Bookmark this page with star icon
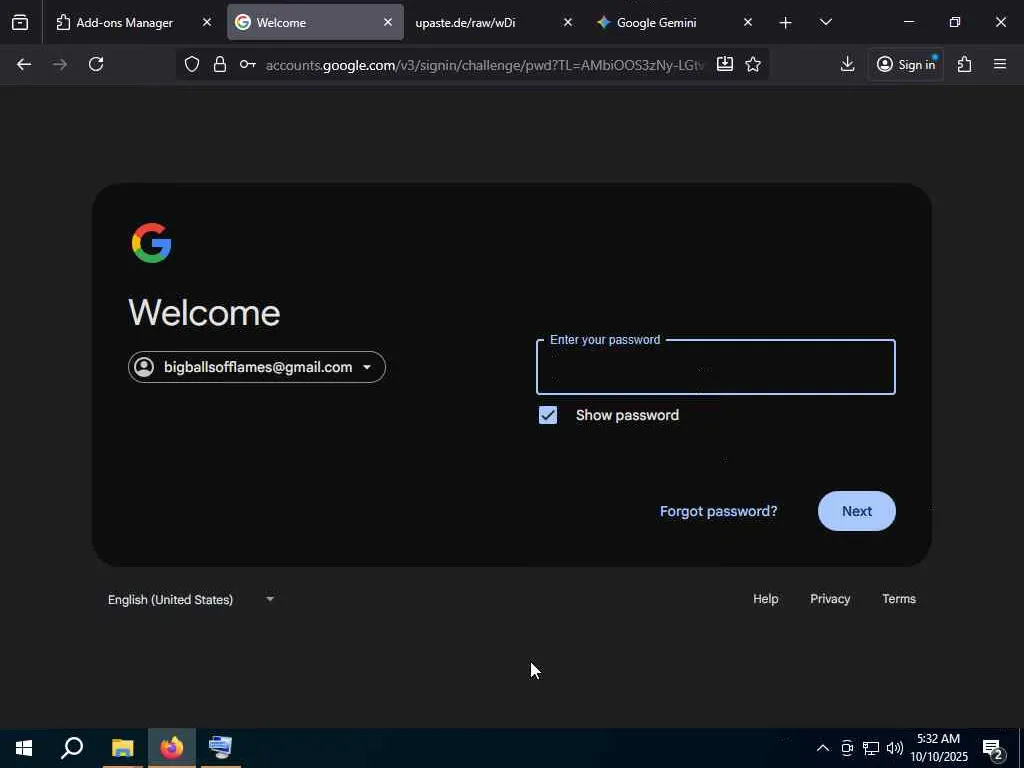Viewport: 1024px width, 768px height. tap(753, 64)
